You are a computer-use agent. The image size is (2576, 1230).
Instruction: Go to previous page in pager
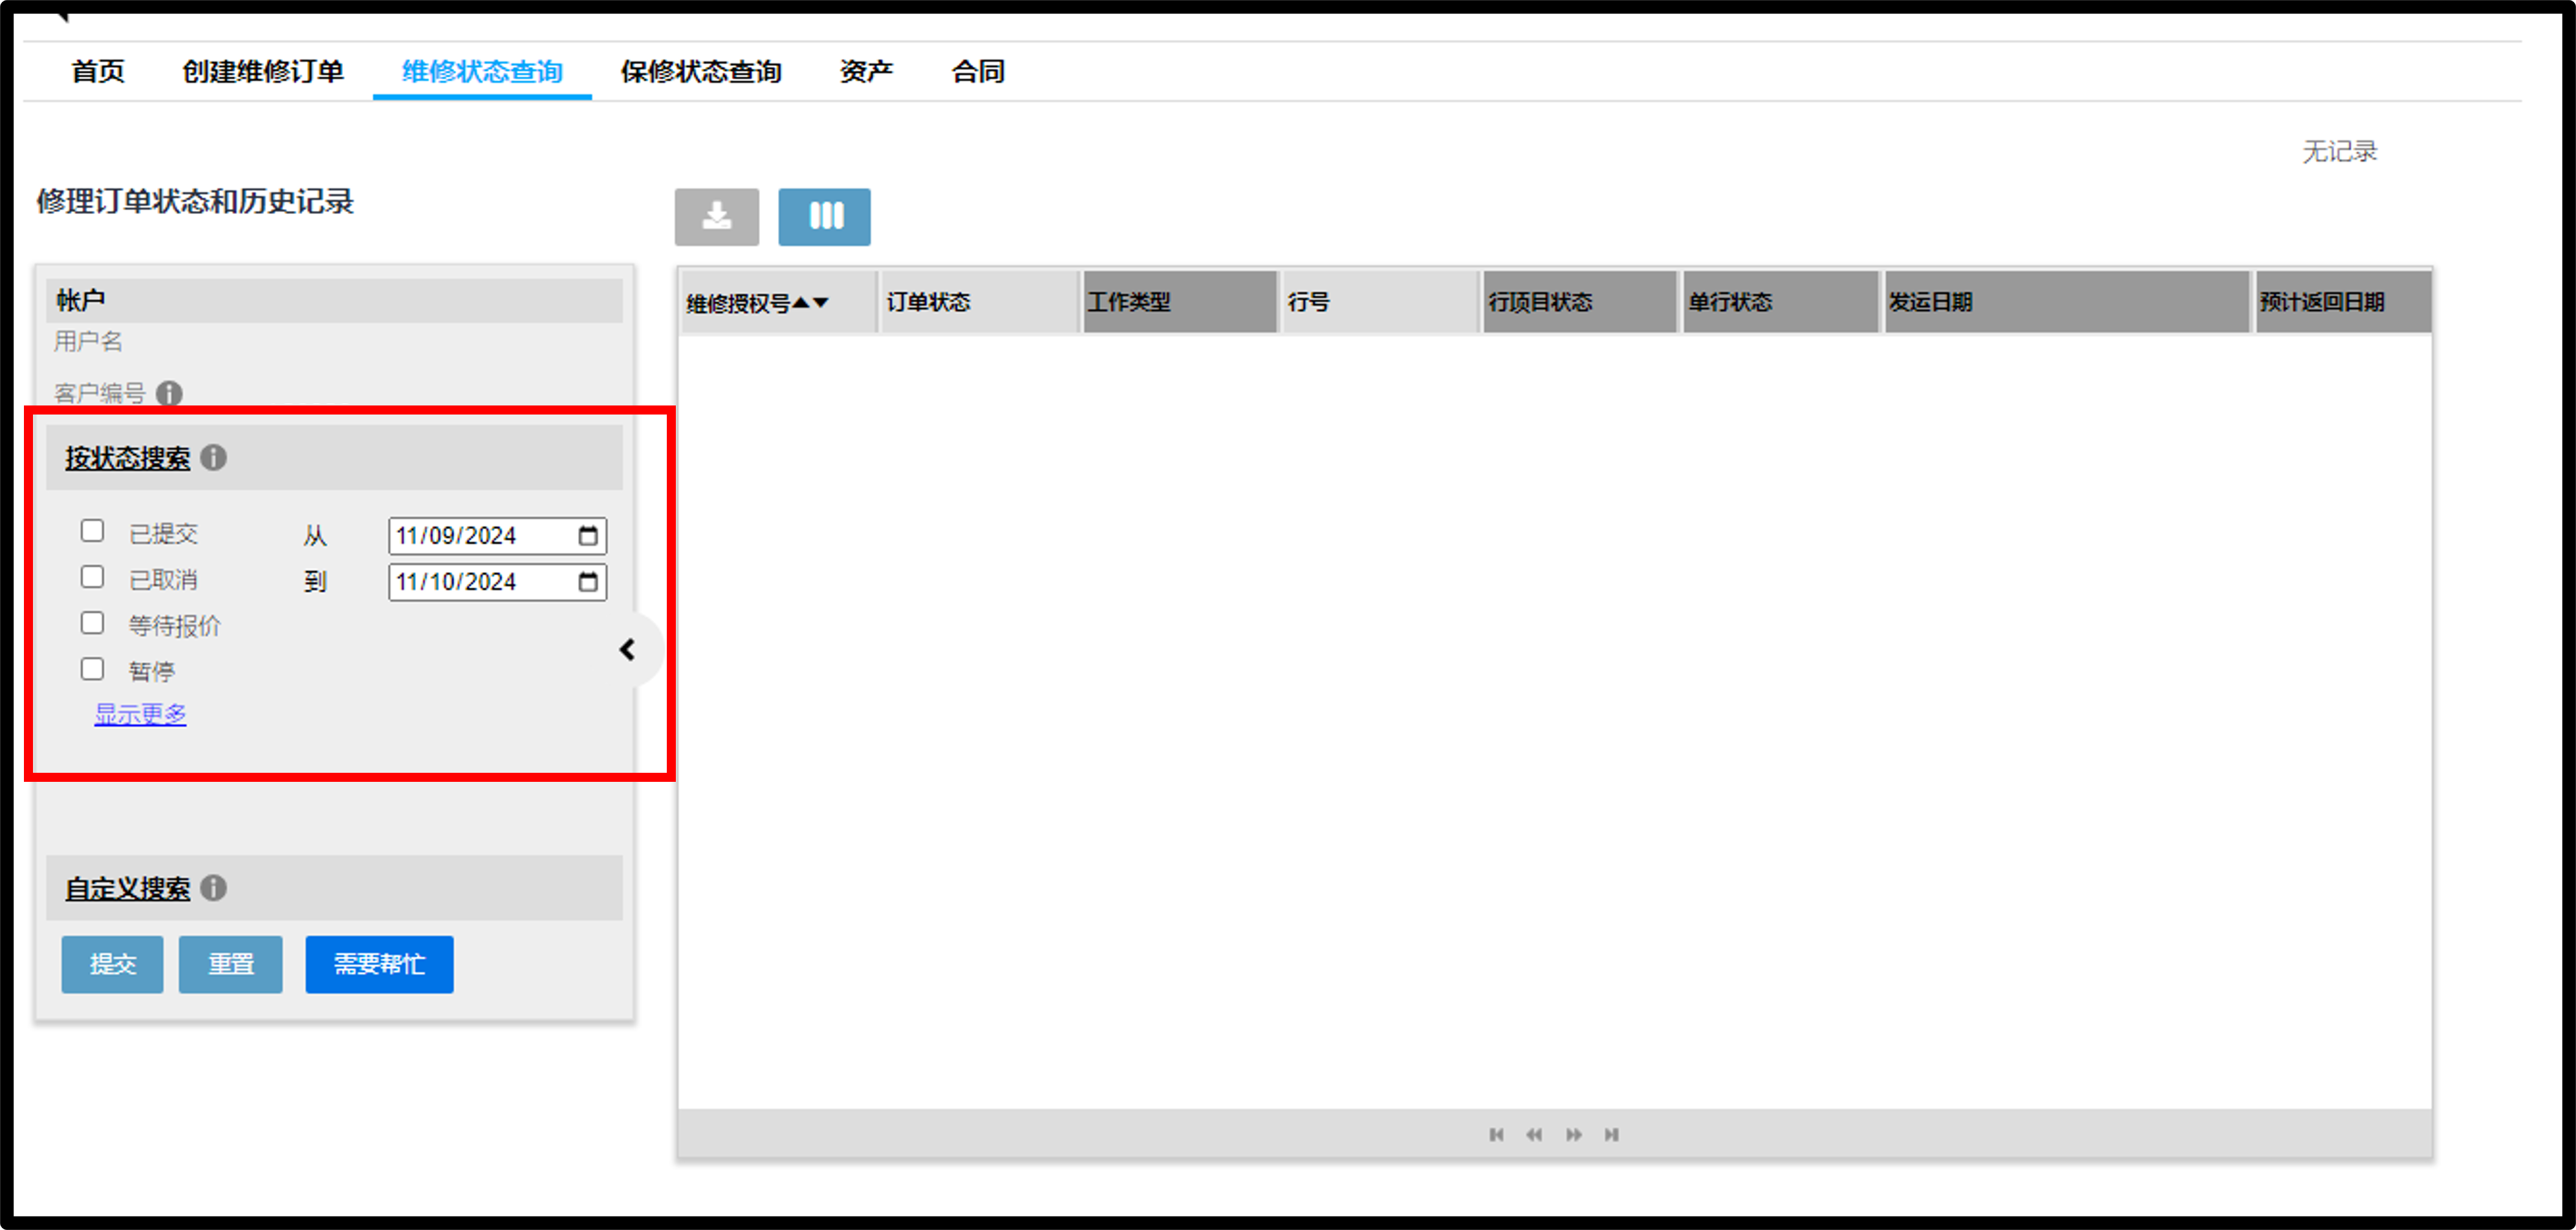1534,1134
